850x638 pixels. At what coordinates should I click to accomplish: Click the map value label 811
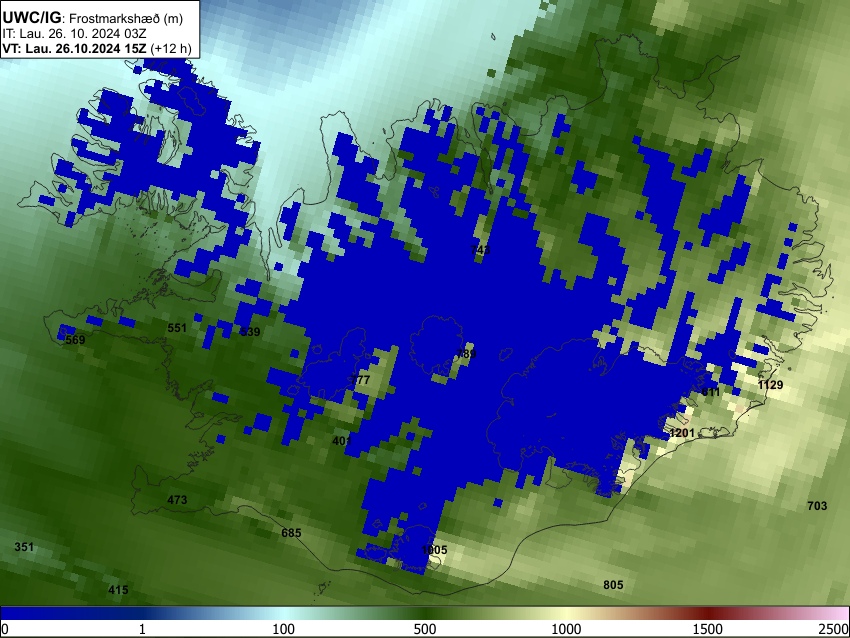tap(711, 392)
